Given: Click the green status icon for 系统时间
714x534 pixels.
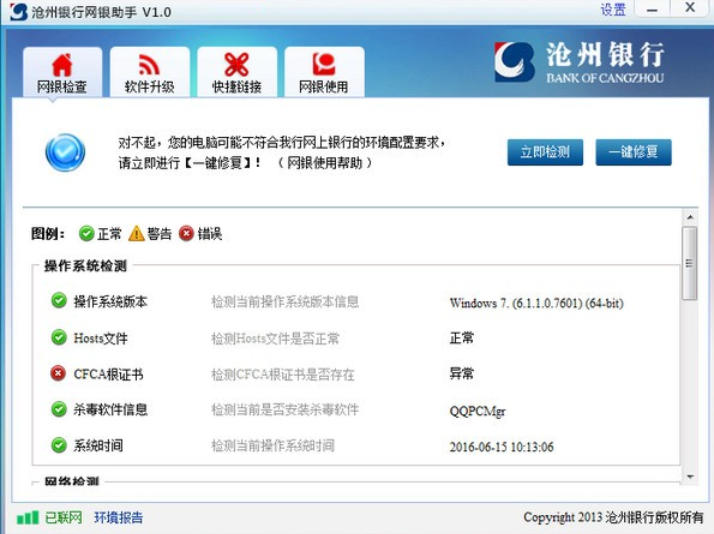Looking at the screenshot, I should coord(59,445).
